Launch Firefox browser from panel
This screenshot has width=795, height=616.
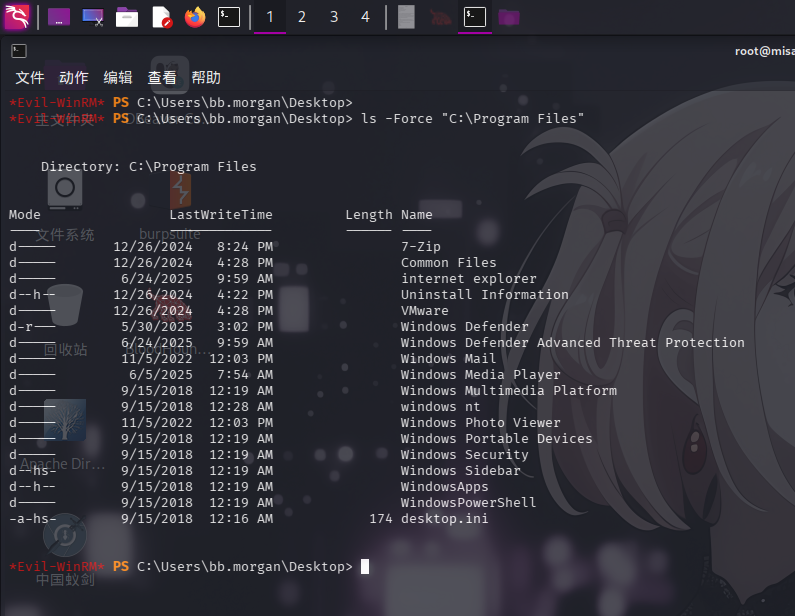pyautogui.click(x=195, y=17)
